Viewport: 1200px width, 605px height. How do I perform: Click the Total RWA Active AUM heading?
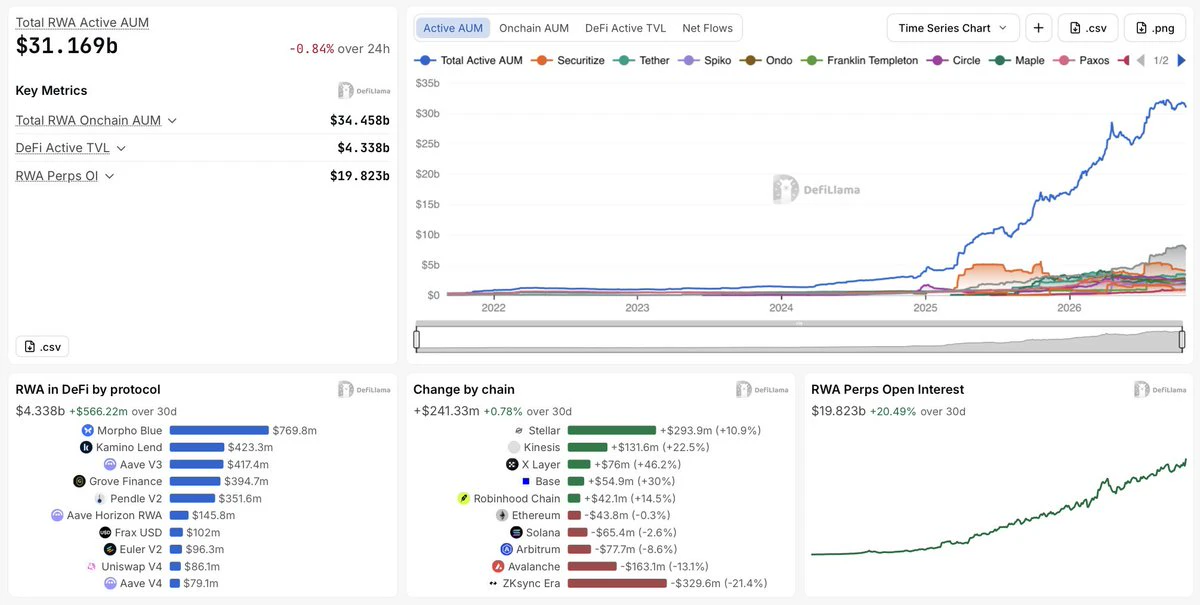pyautogui.click(x=82, y=22)
